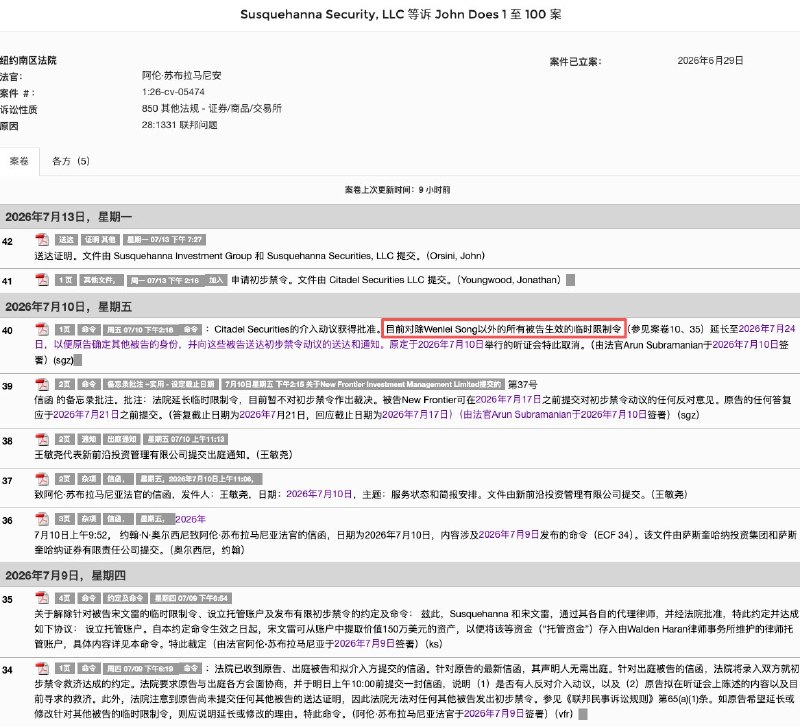The width and height of the screenshot is (800, 727).
Task: Click the 证明 其他 tag on entry 42
Action: 100,240
